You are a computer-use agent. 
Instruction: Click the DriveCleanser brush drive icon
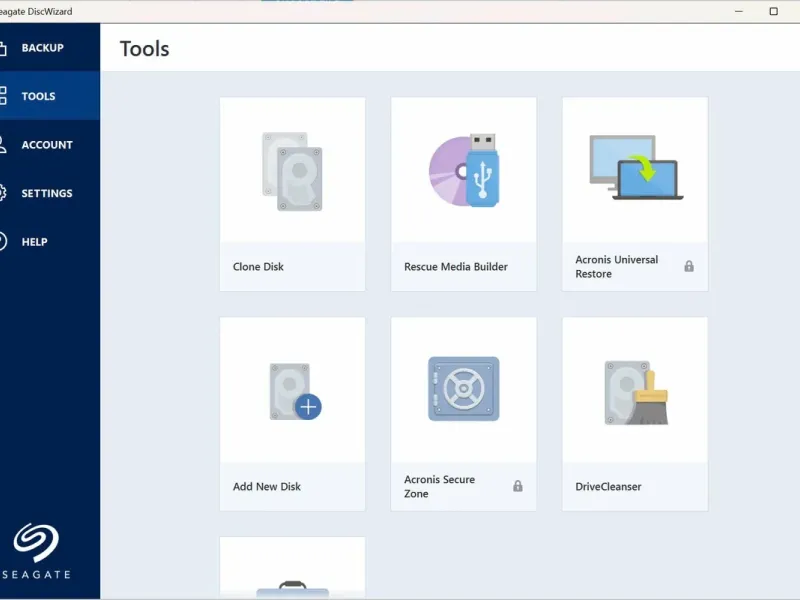(x=636, y=393)
